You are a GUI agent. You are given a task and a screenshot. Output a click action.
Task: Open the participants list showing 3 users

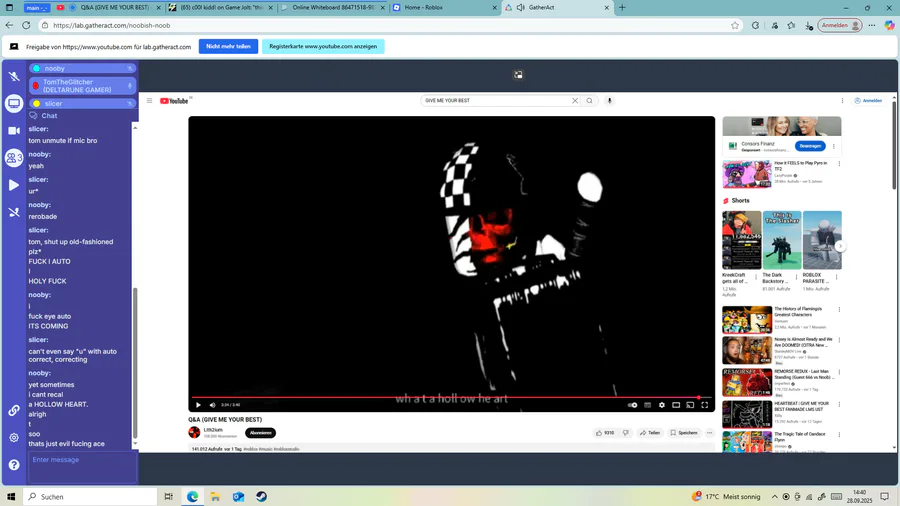14,158
